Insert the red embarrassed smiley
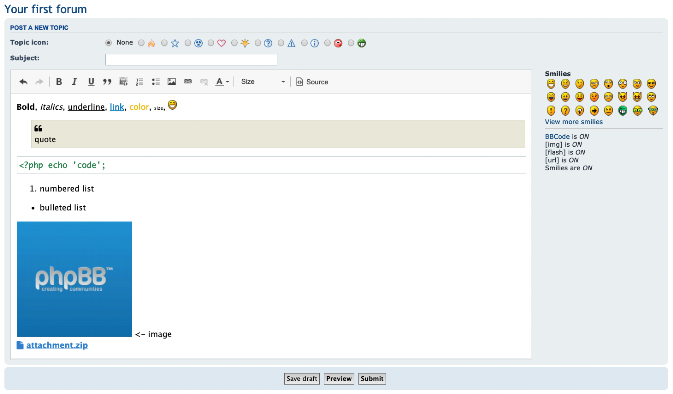 coord(594,97)
